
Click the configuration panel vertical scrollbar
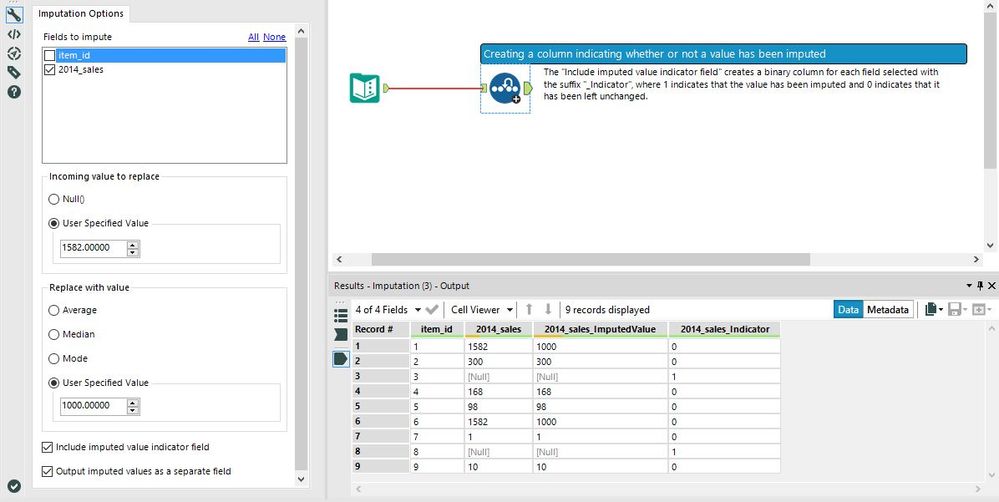click(x=302, y=255)
